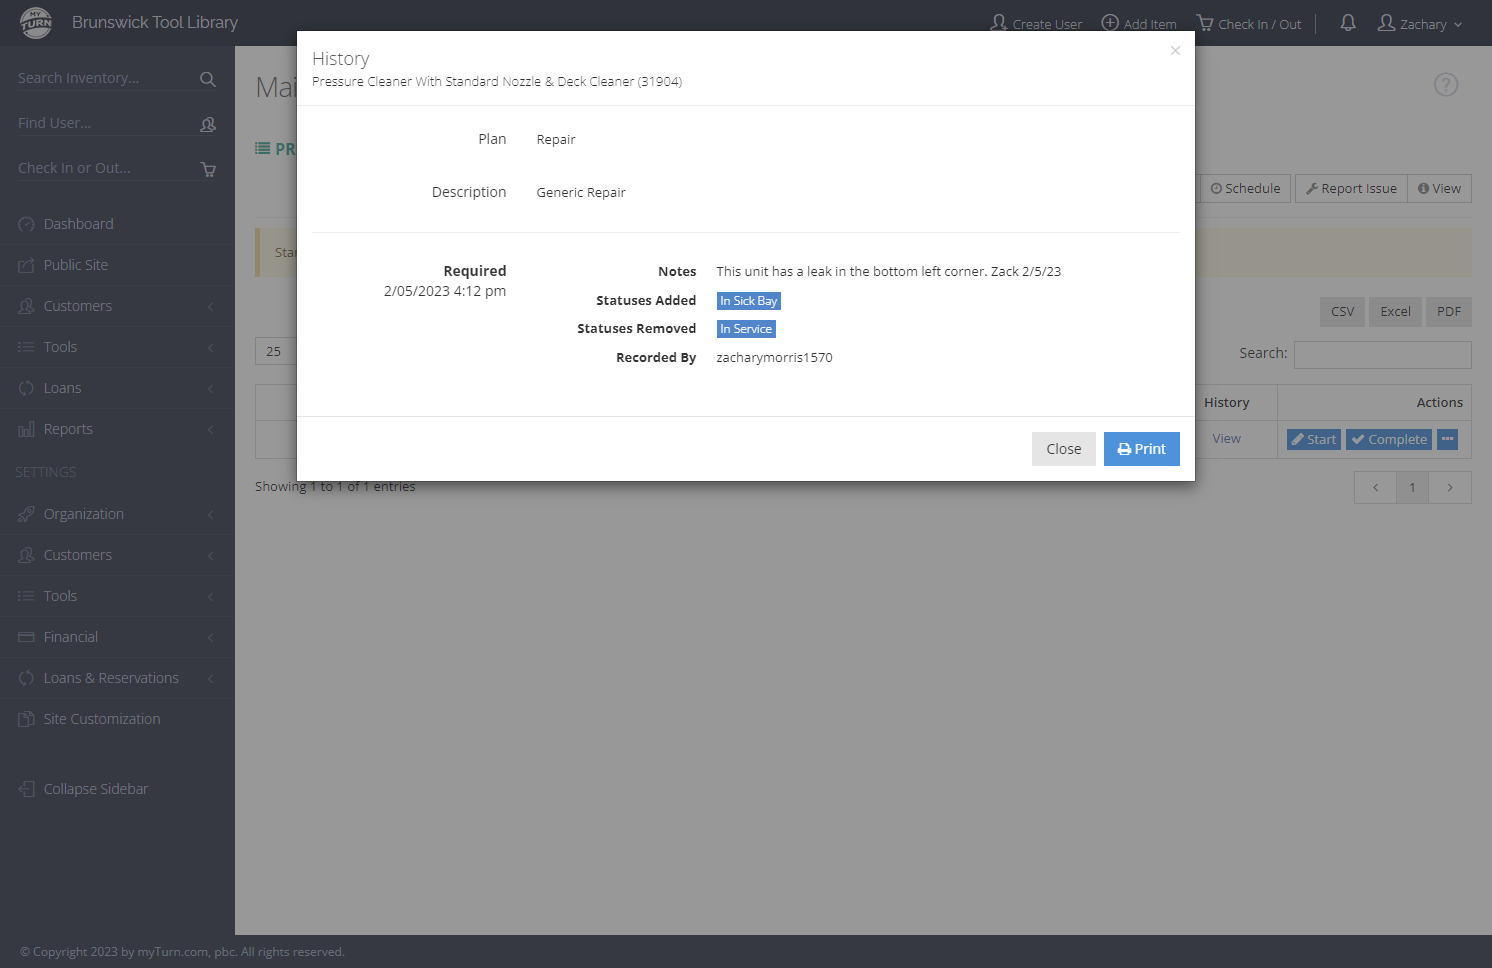Click the recorded by zacharymorris1570 text
The width and height of the screenshot is (1492, 968).
click(x=774, y=358)
